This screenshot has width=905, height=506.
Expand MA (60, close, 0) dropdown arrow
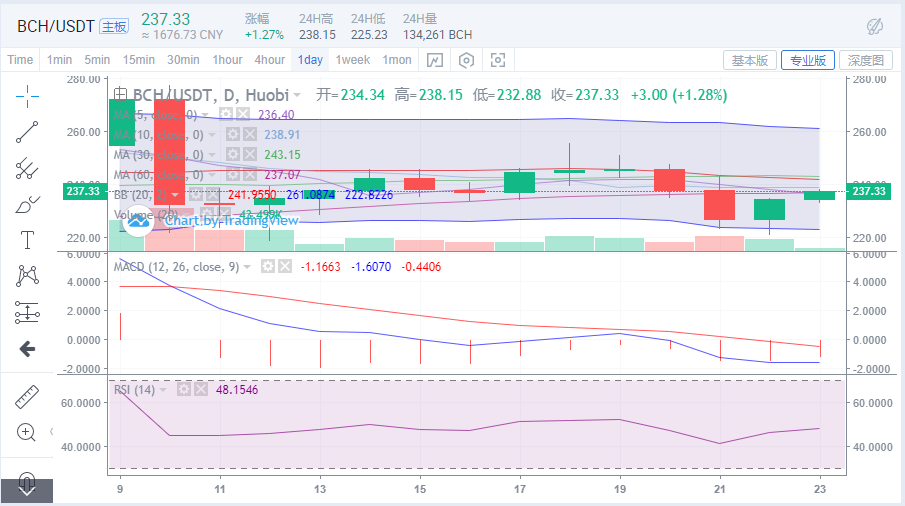click(x=212, y=175)
